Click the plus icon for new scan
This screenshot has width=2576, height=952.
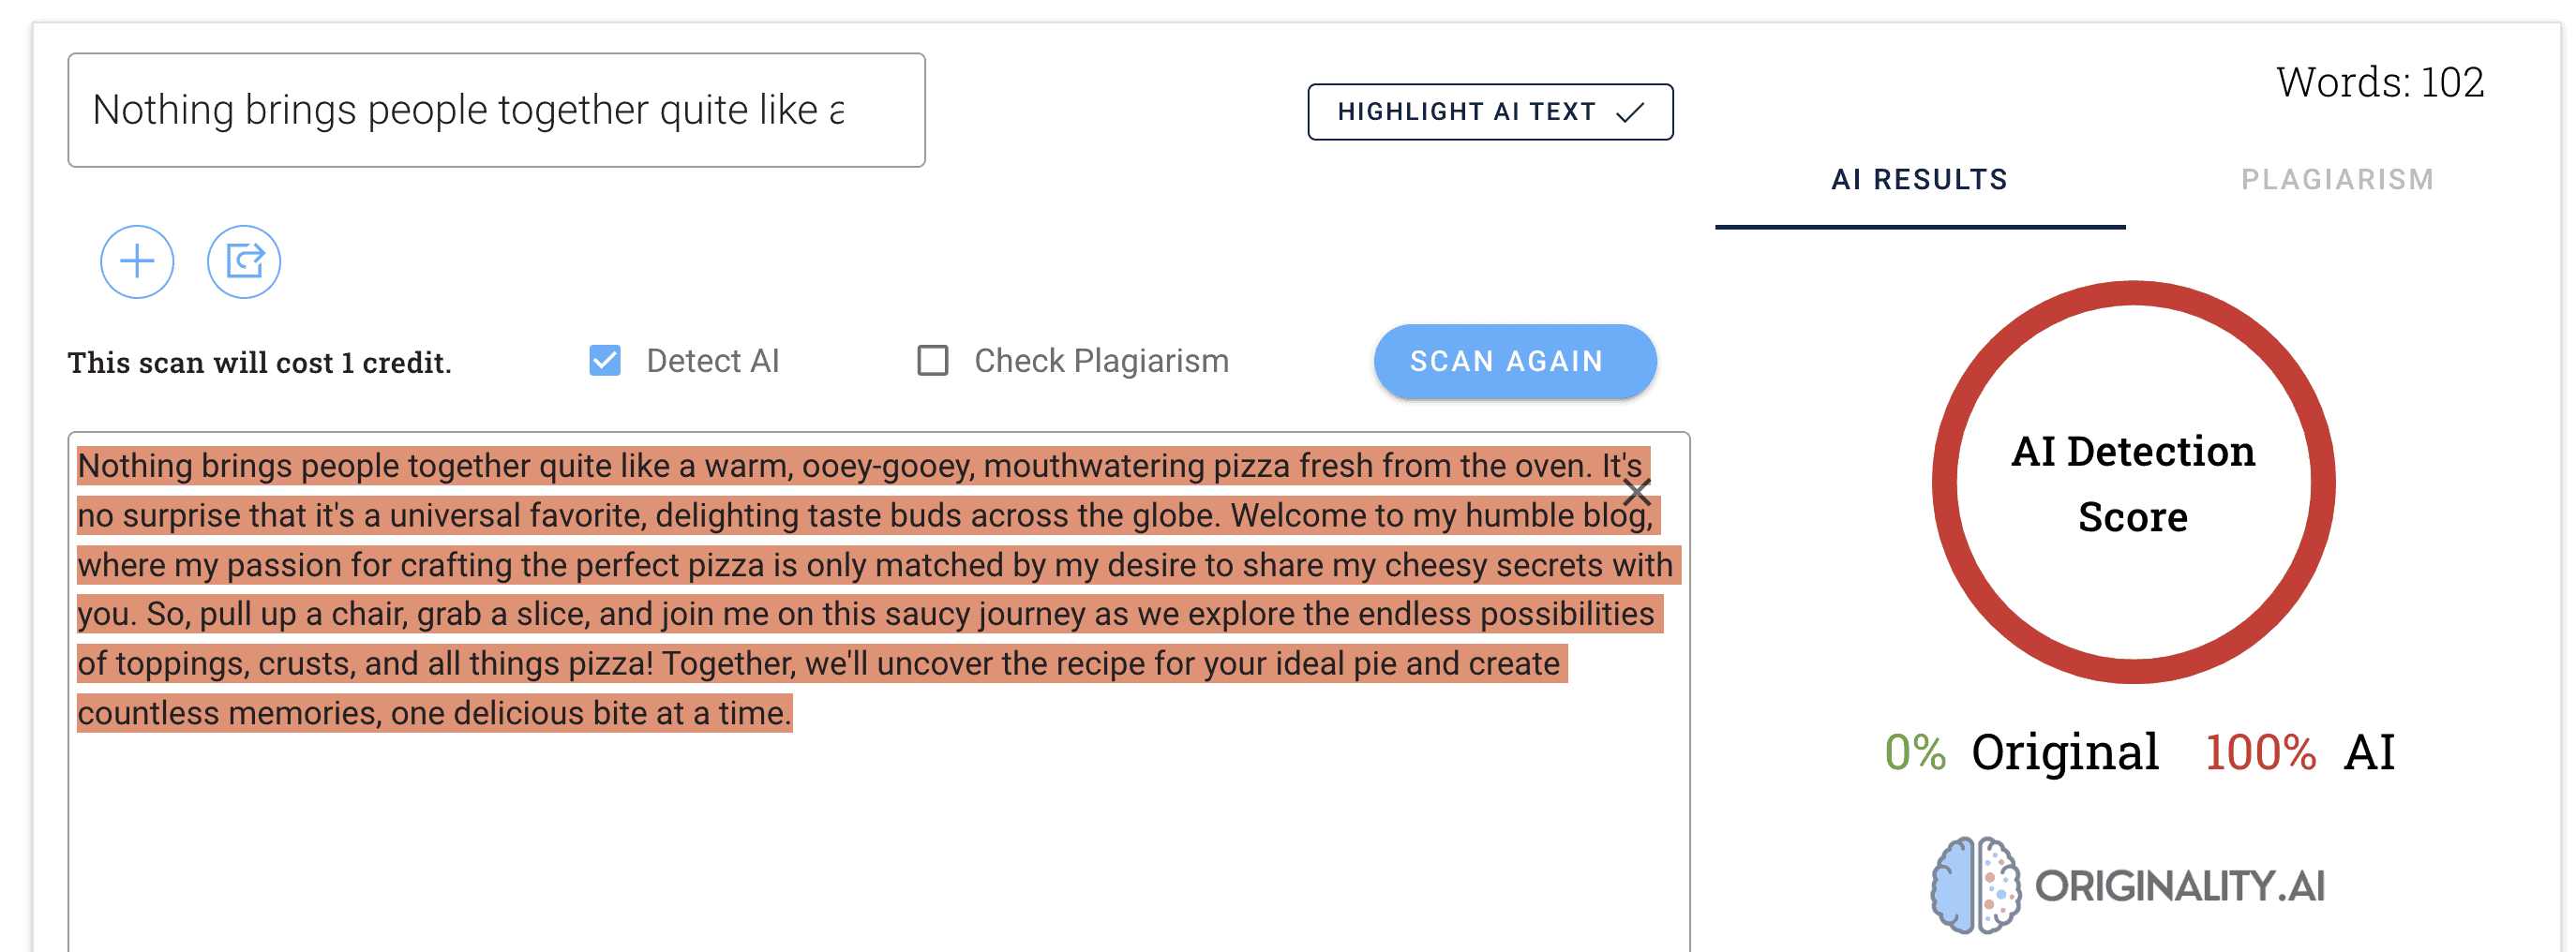pos(137,262)
